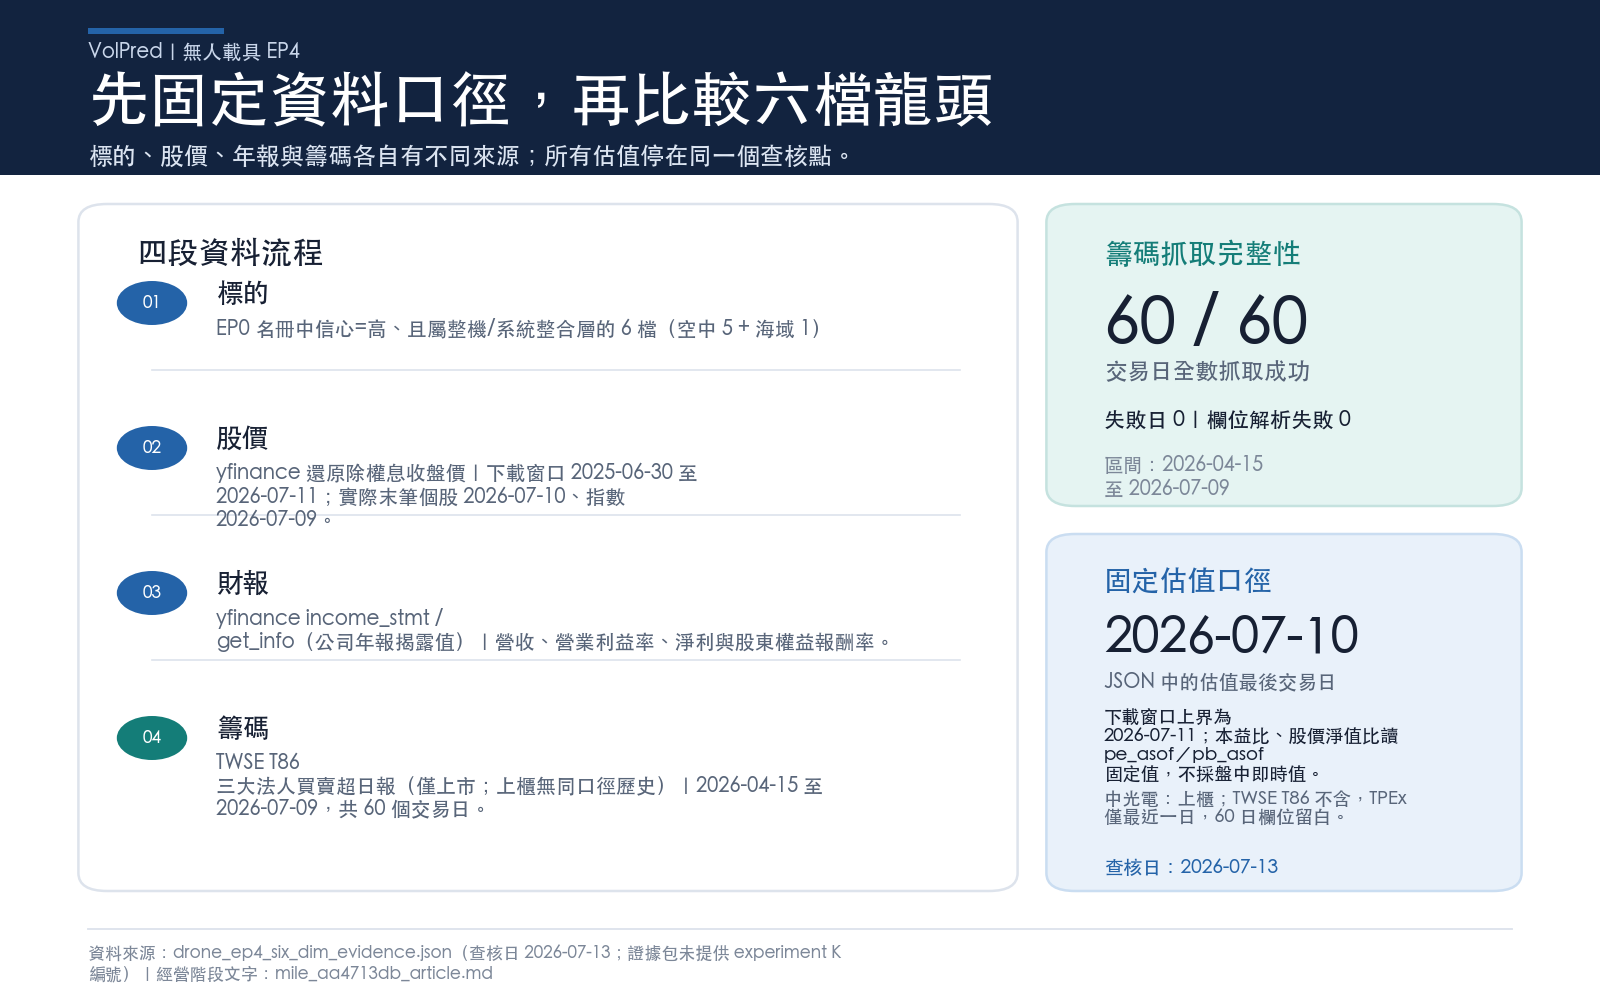Select the 股價 step heading
Image resolution: width=1600 pixels, height=1000 pixels.
pyautogui.click(x=243, y=438)
